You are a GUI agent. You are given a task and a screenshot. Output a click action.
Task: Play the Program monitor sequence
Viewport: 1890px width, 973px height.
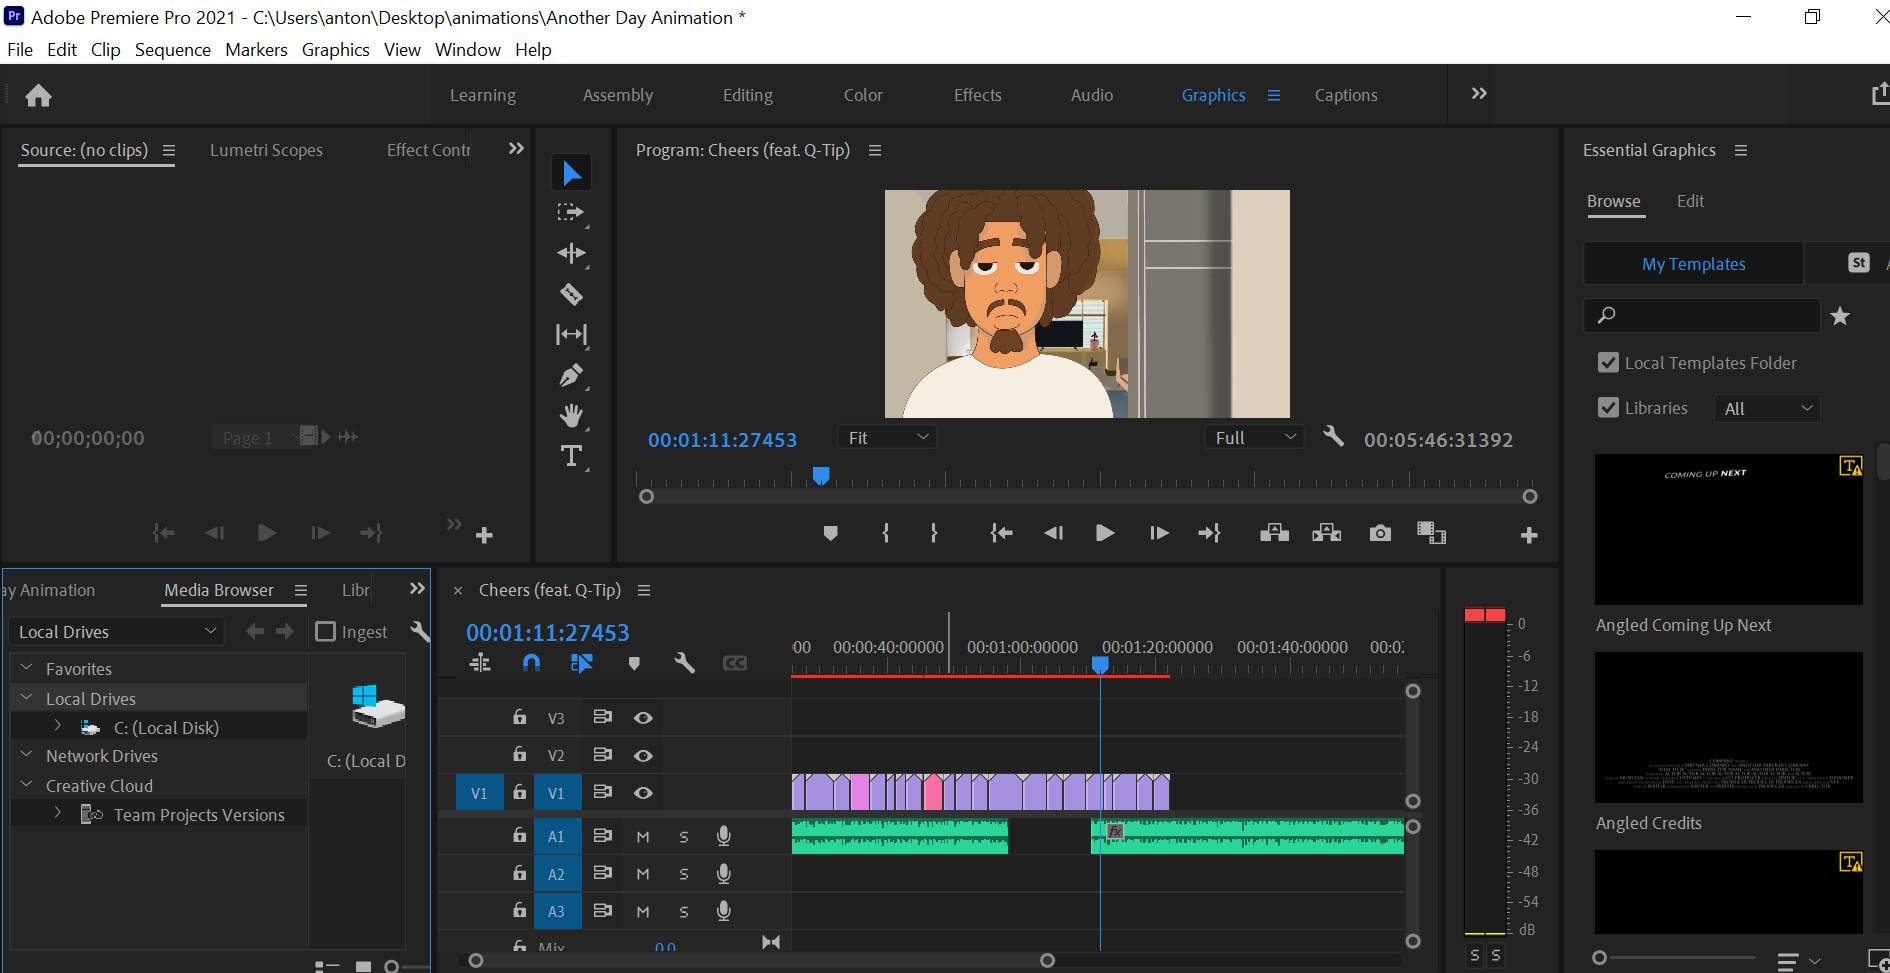[x=1105, y=533]
